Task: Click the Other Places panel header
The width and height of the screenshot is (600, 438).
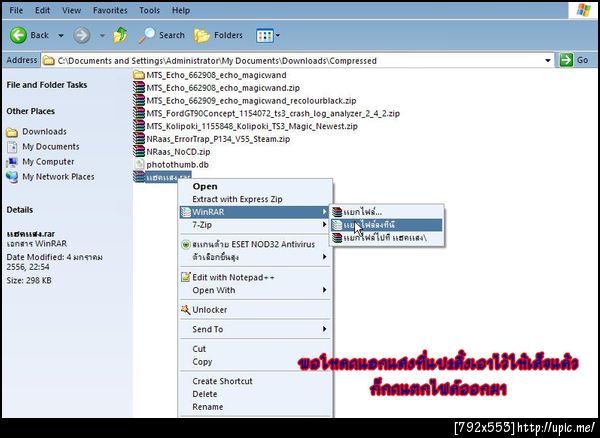Action: [x=31, y=111]
